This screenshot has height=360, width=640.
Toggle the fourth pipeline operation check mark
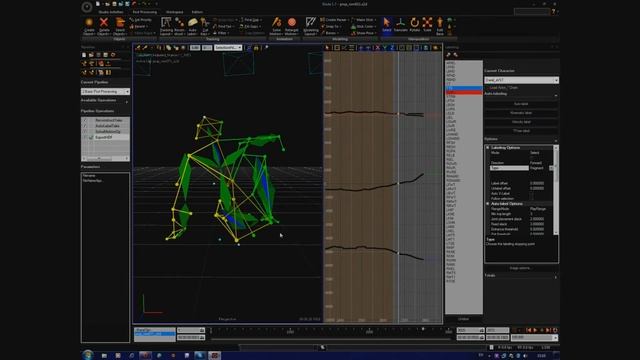(x=91, y=138)
